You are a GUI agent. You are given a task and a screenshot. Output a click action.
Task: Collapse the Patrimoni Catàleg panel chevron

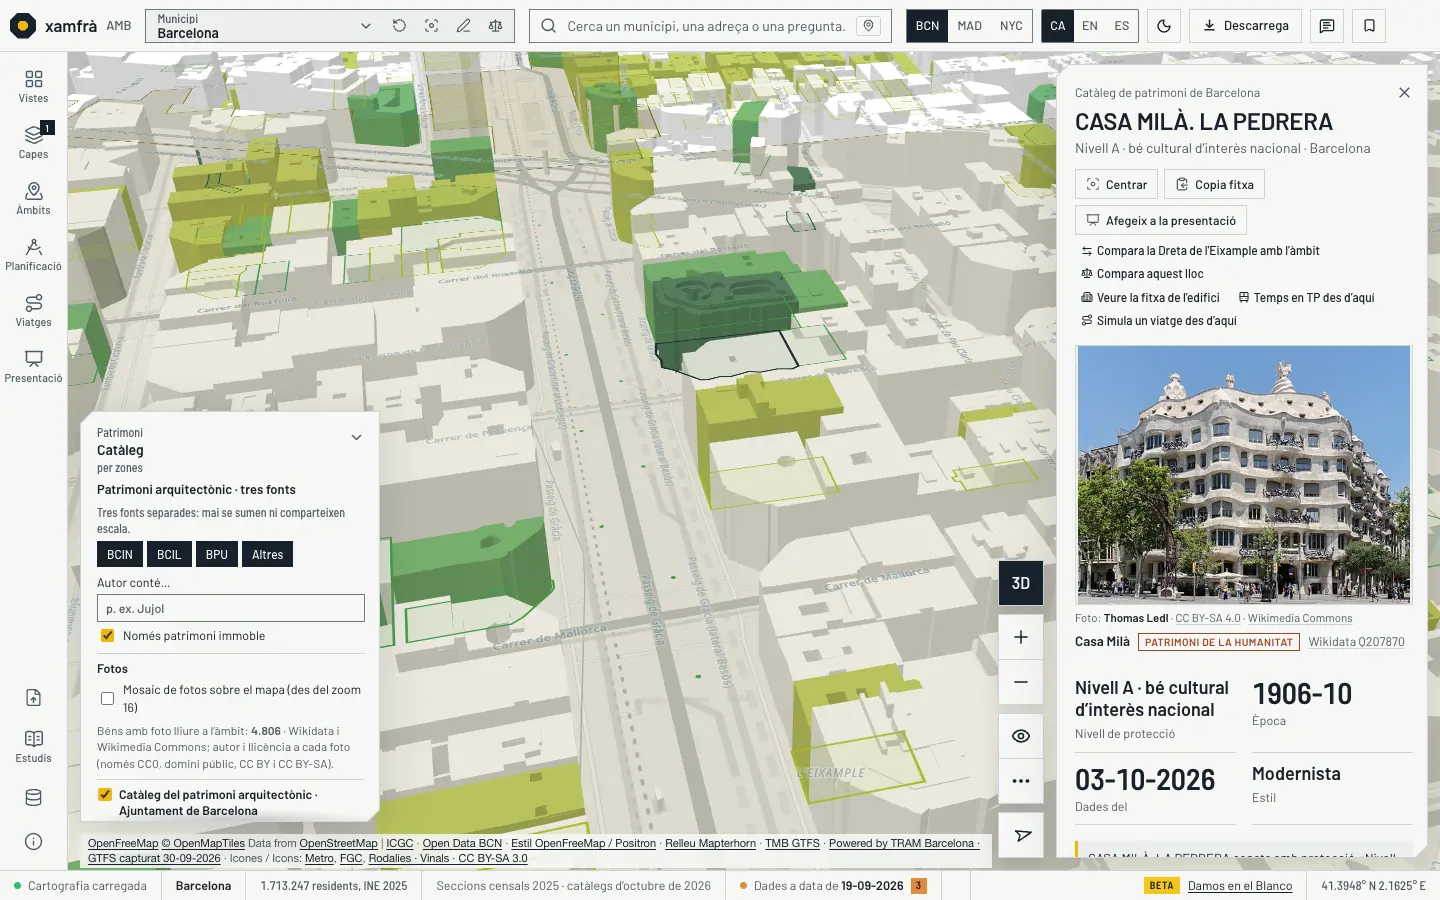356,437
